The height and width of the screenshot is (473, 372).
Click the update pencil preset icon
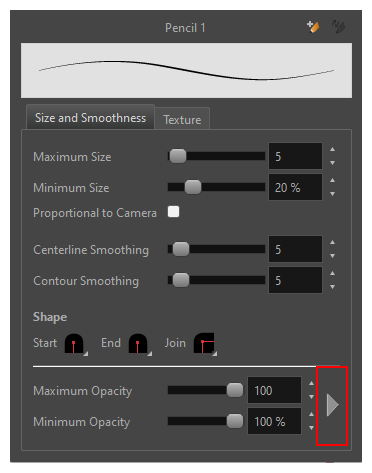[x=338, y=27]
